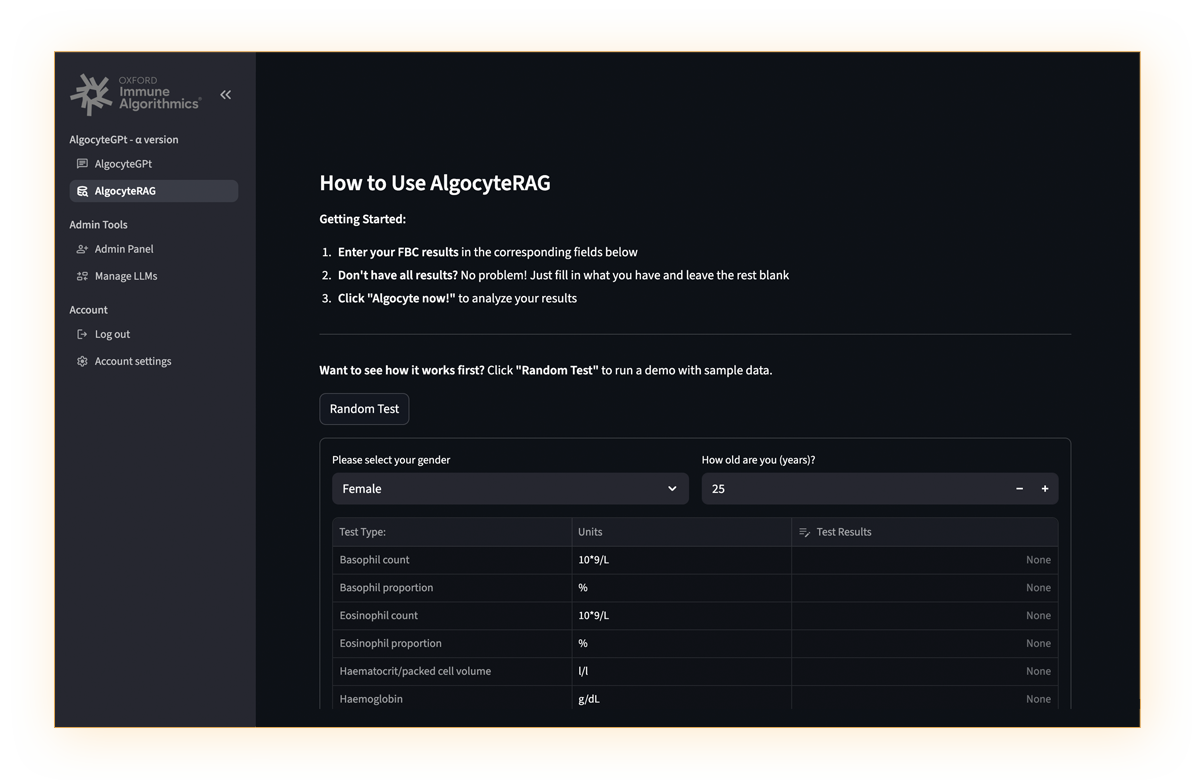Screen dimensions: 1192x780
Task: Edit Basophil proportion test result cell
Action: tap(924, 588)
